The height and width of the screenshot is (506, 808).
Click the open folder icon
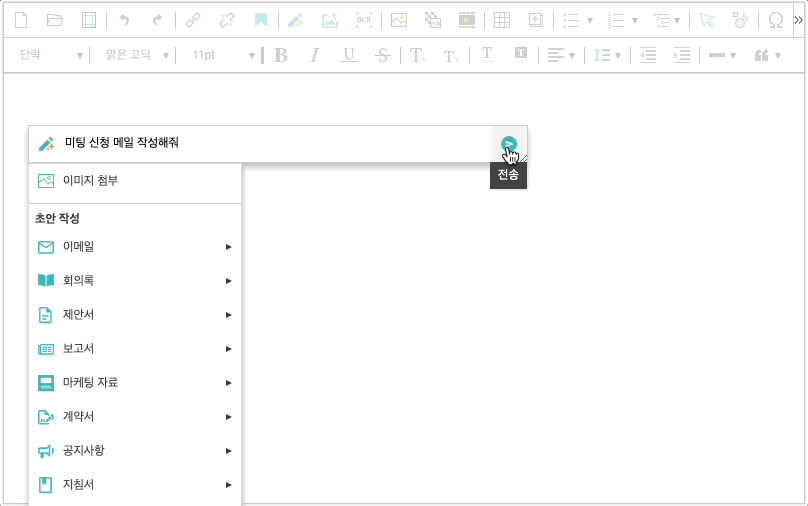tap(55, 20)
